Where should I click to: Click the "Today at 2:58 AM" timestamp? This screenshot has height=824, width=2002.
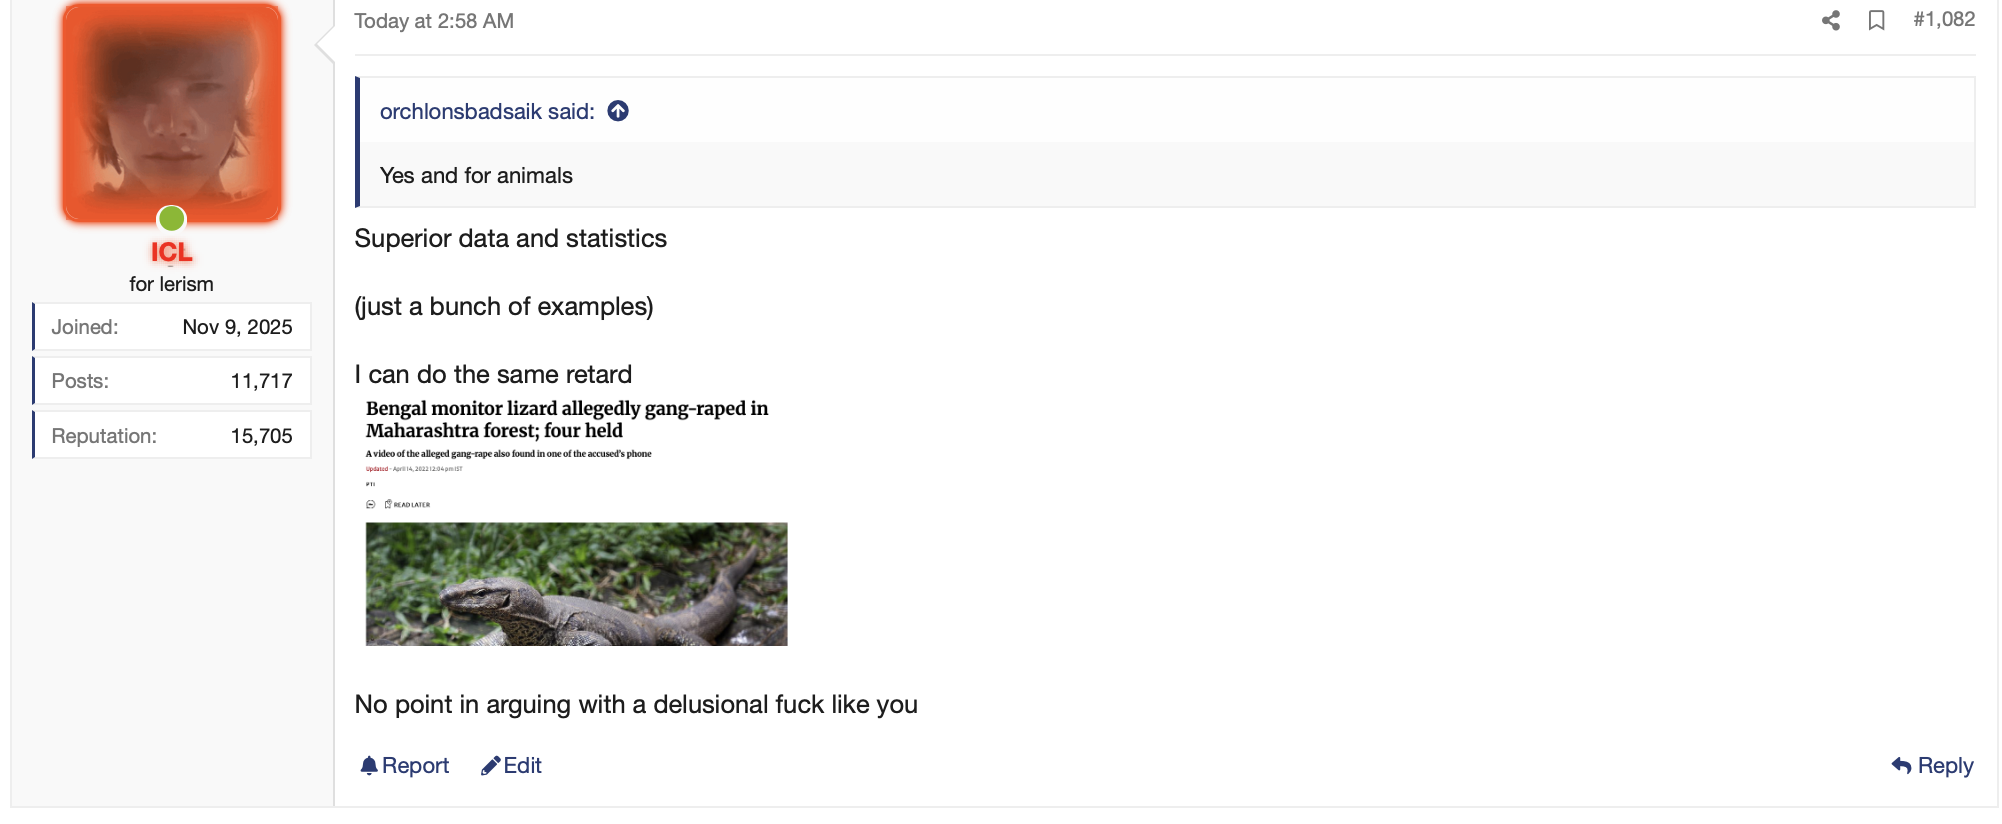pos(434,21)
